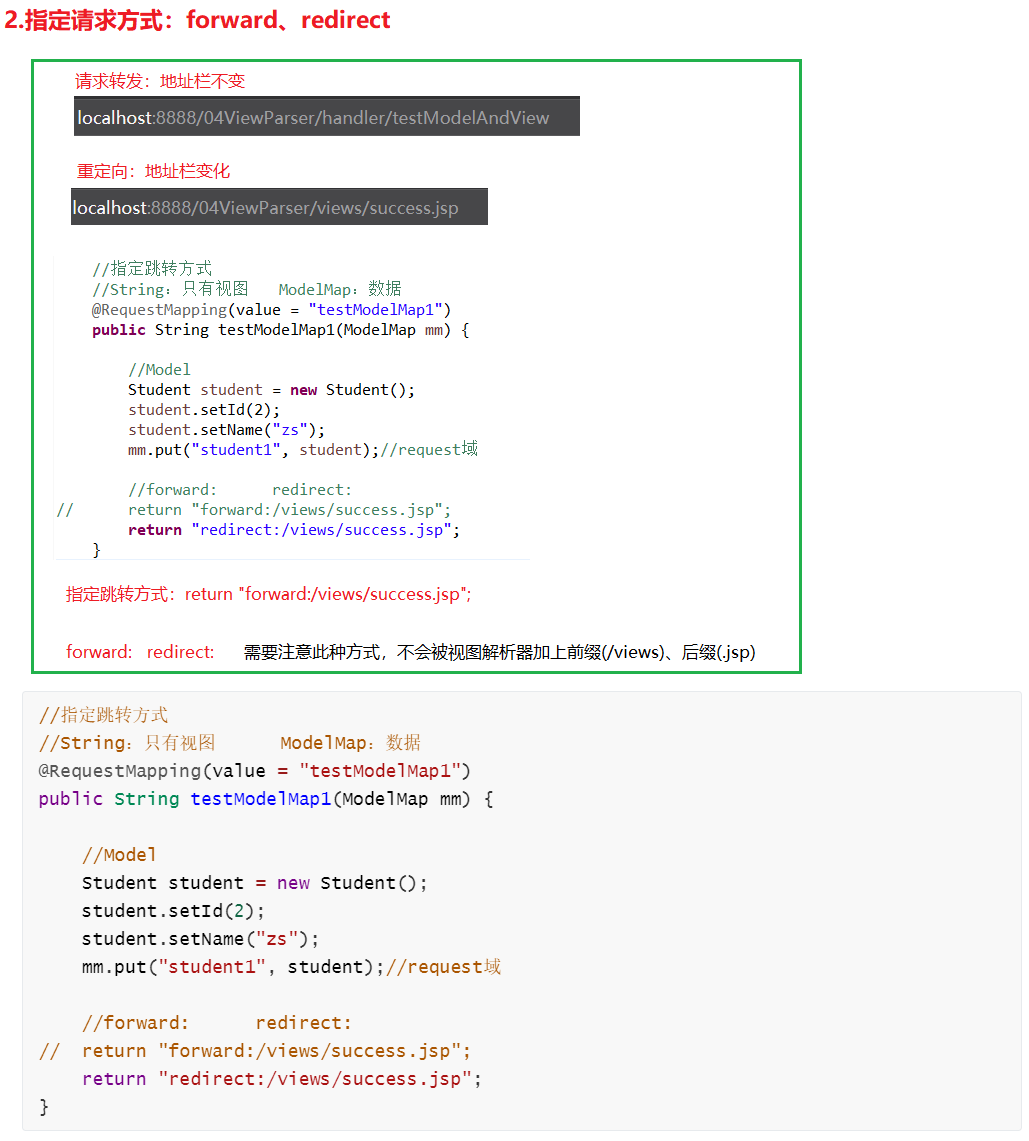Click the setName("zs") line in the embedded code screenshot
This screenshot has width=1029, height=1141.
(226, 430)
